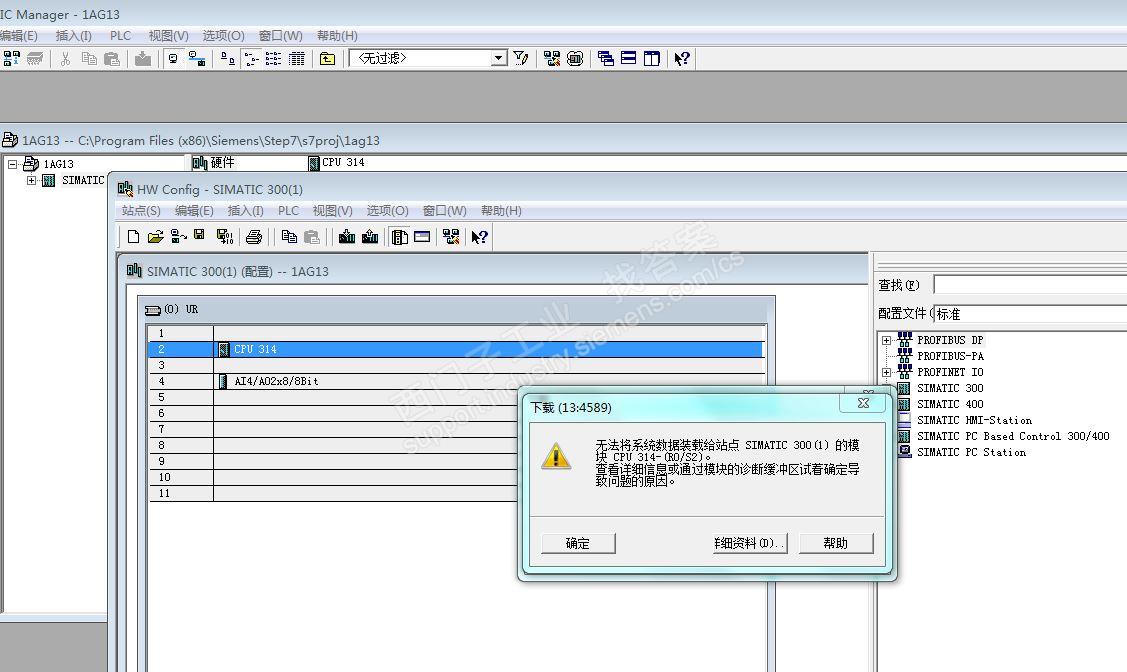Click the filter funnel icon in SIMATIC Manager

(521, 58)
